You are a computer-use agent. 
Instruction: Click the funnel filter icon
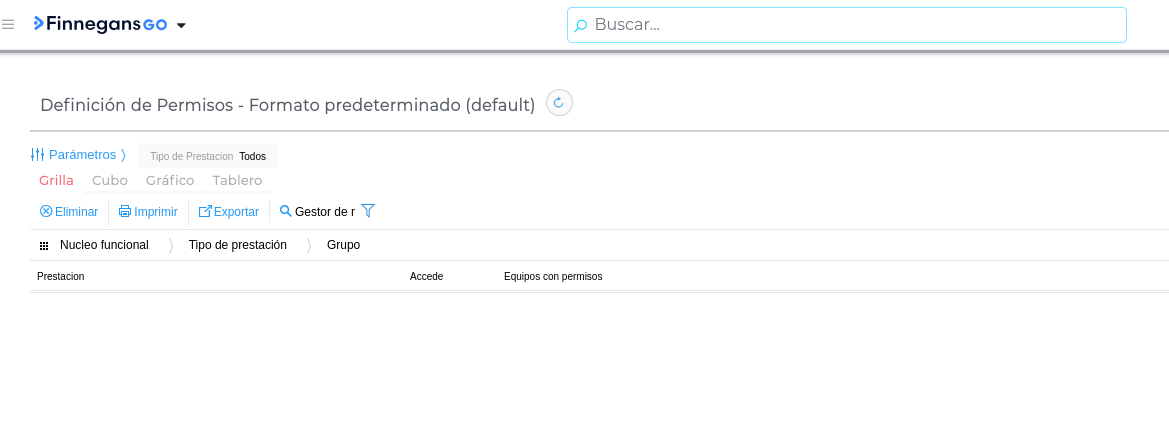pos(368,211)
